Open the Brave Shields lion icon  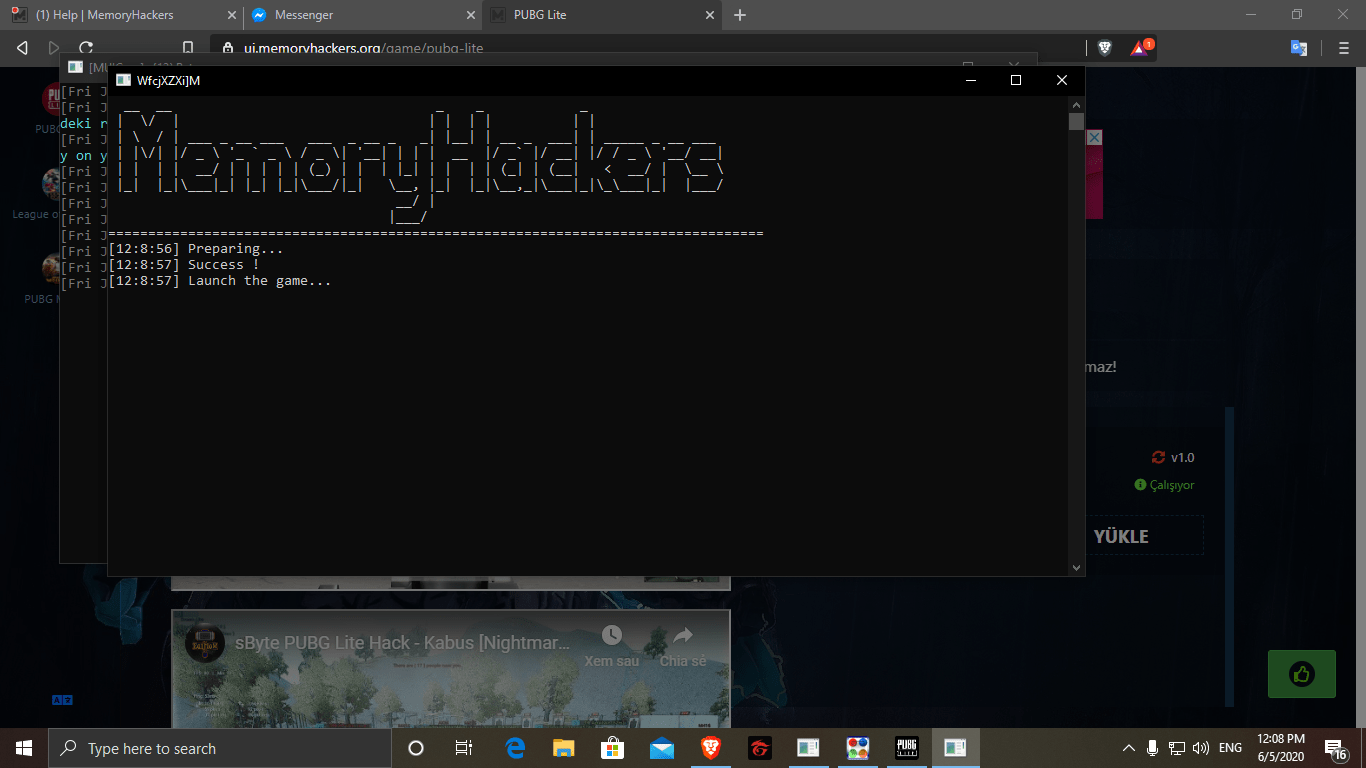[x=1105, y=47]
